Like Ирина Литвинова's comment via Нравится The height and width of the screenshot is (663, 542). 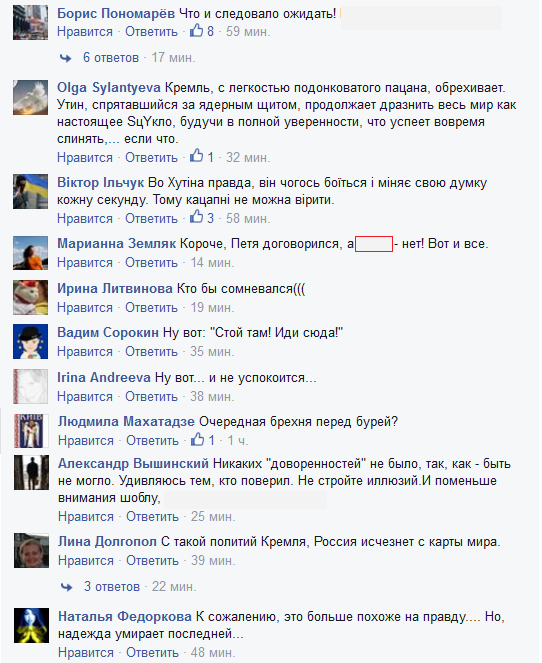coord(85,307)
